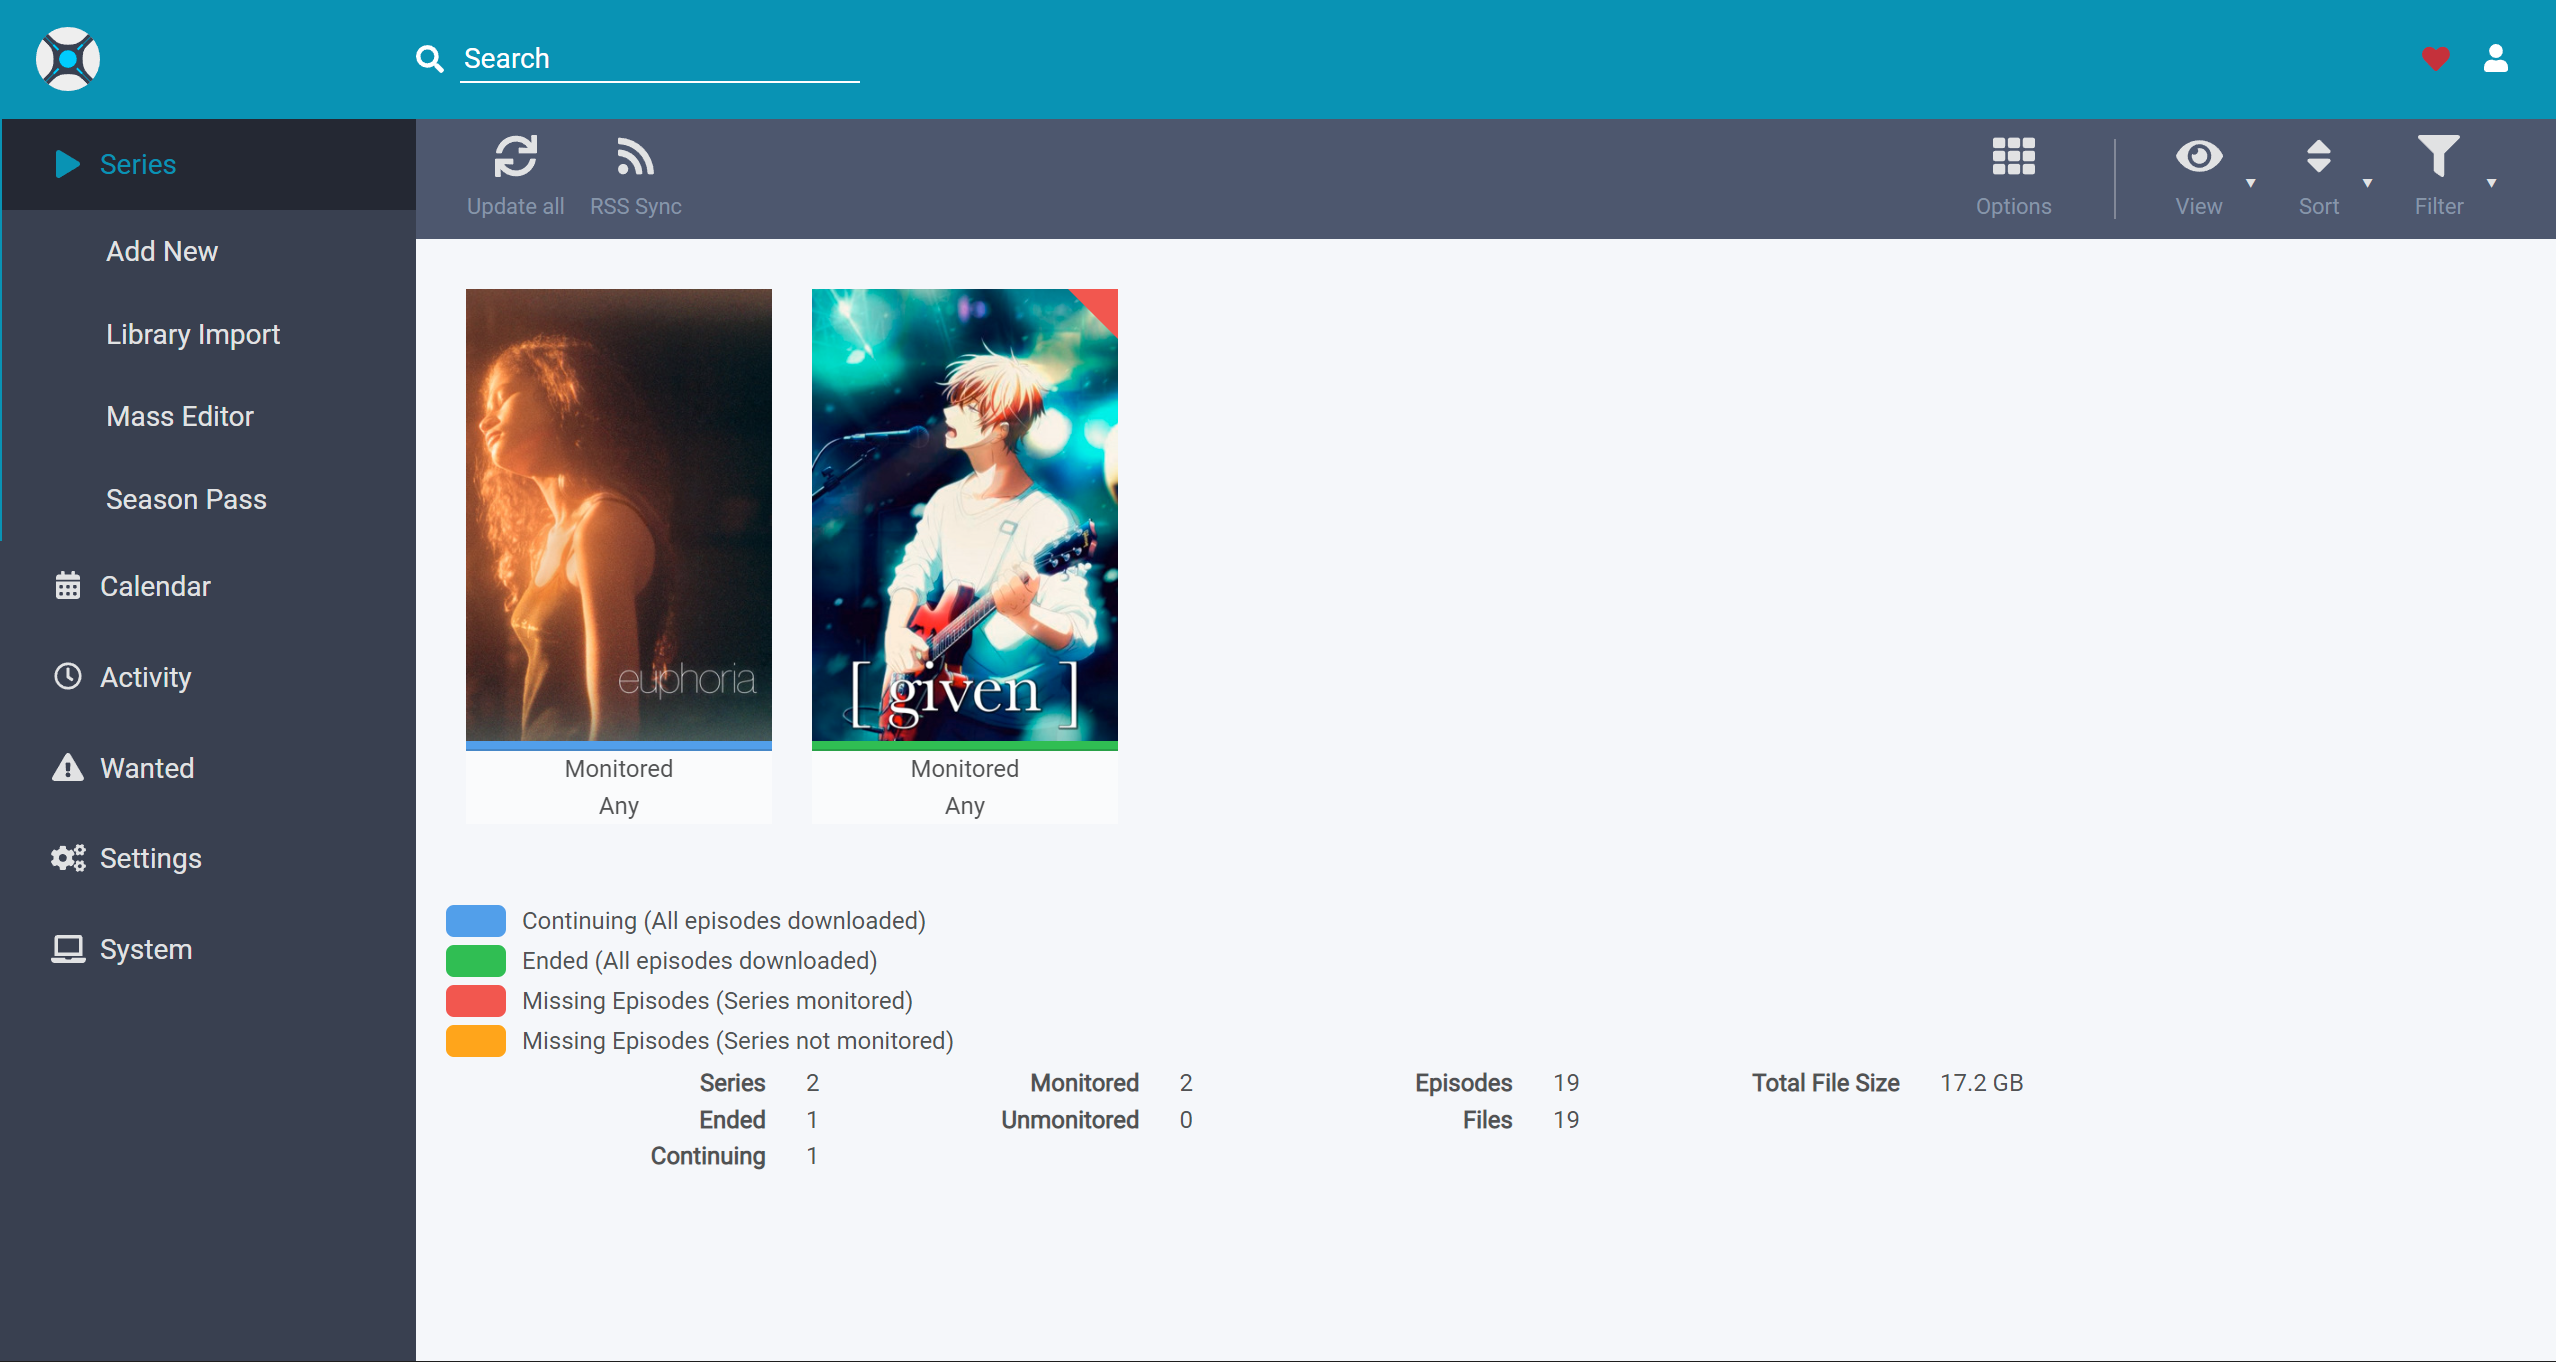Click the red Missing Episodes color swatch
This screenshot has height=1362, width=2556.
(x=476, y=1000)
